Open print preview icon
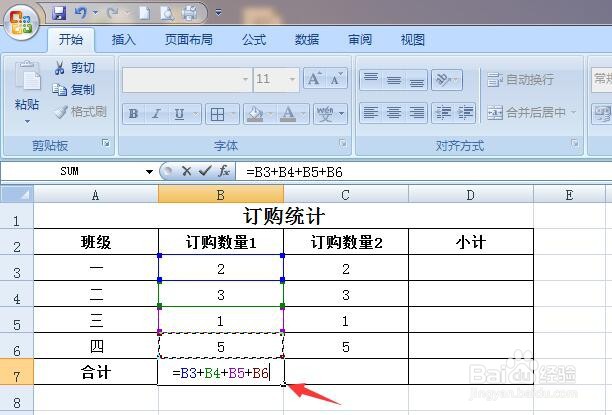The height and width of the screenshot is (415, 612). pos(167,13)
